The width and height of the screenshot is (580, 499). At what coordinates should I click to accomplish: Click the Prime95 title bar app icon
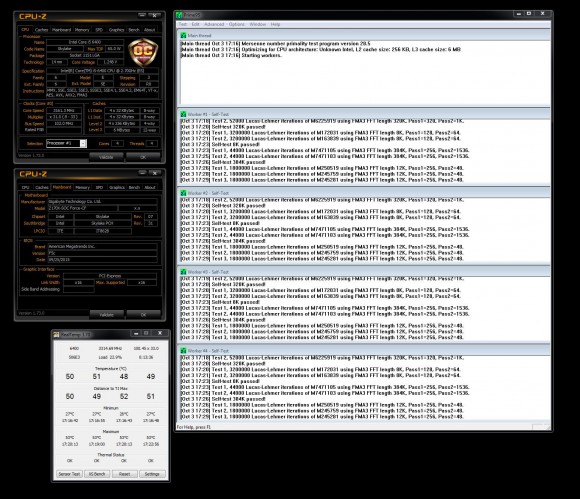coord(179,15)
